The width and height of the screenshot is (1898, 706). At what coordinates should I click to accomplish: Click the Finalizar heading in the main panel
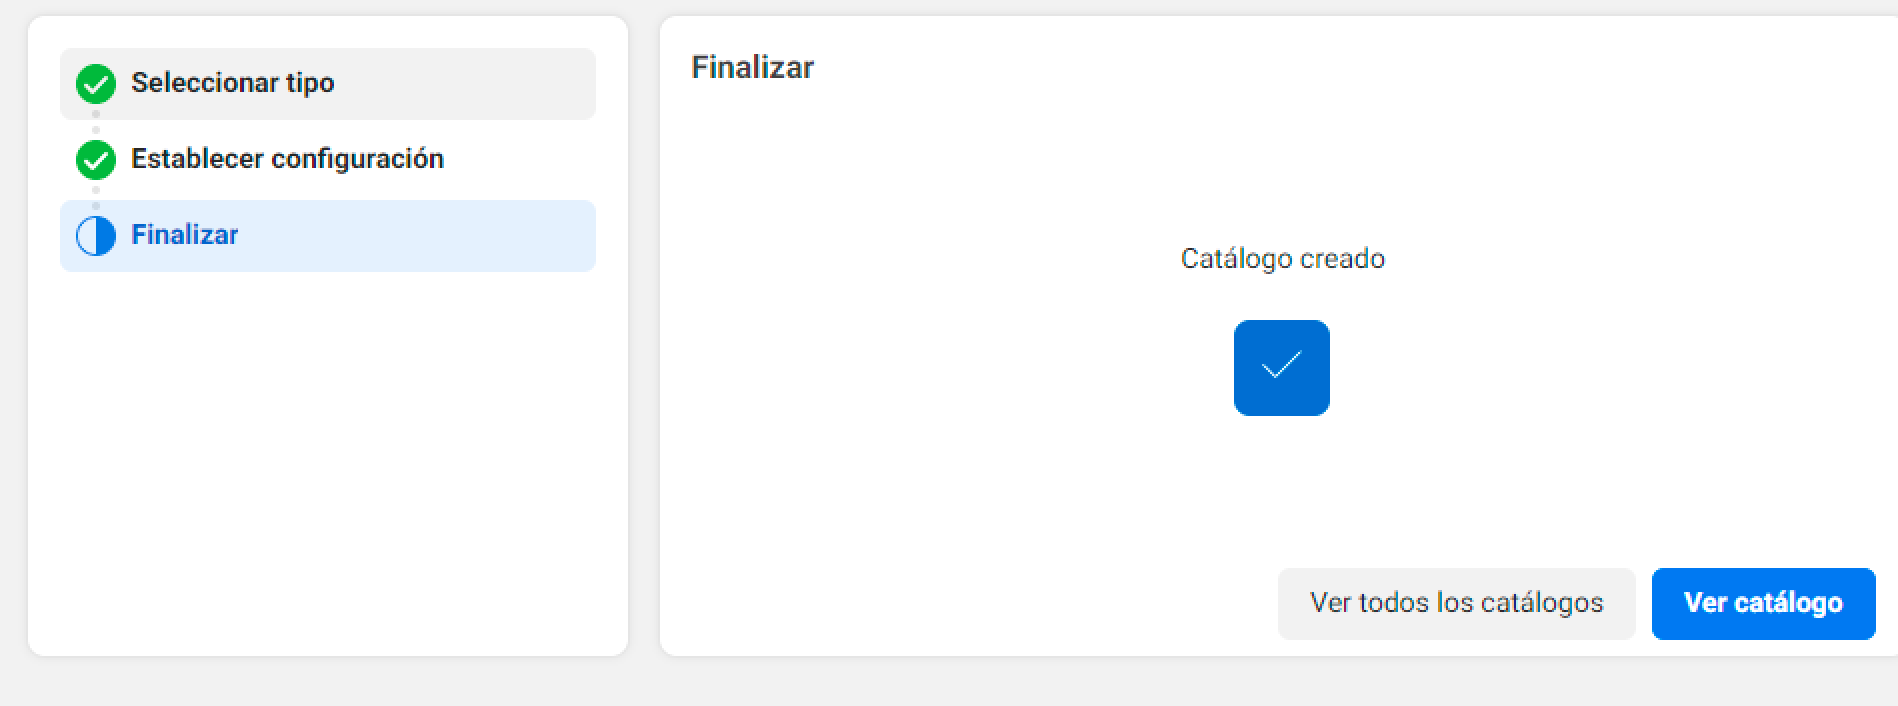[x=752, y=67]
